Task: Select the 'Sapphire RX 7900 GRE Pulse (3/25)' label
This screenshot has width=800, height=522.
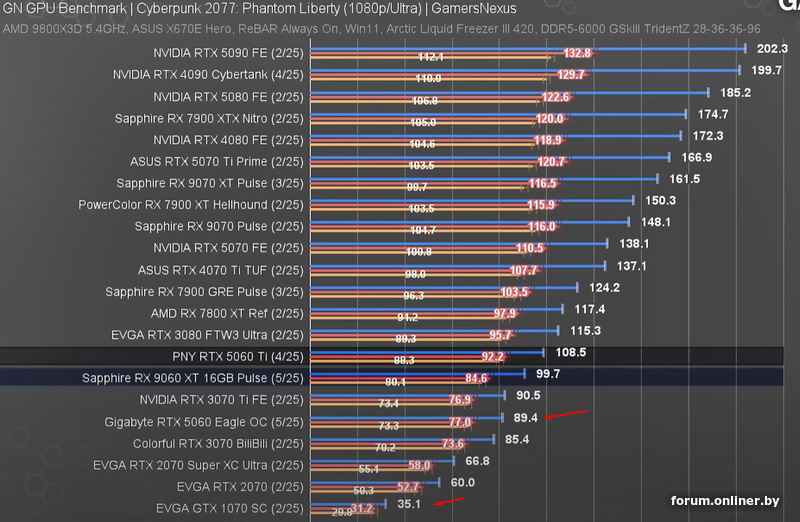Action: tap(204, 292)
